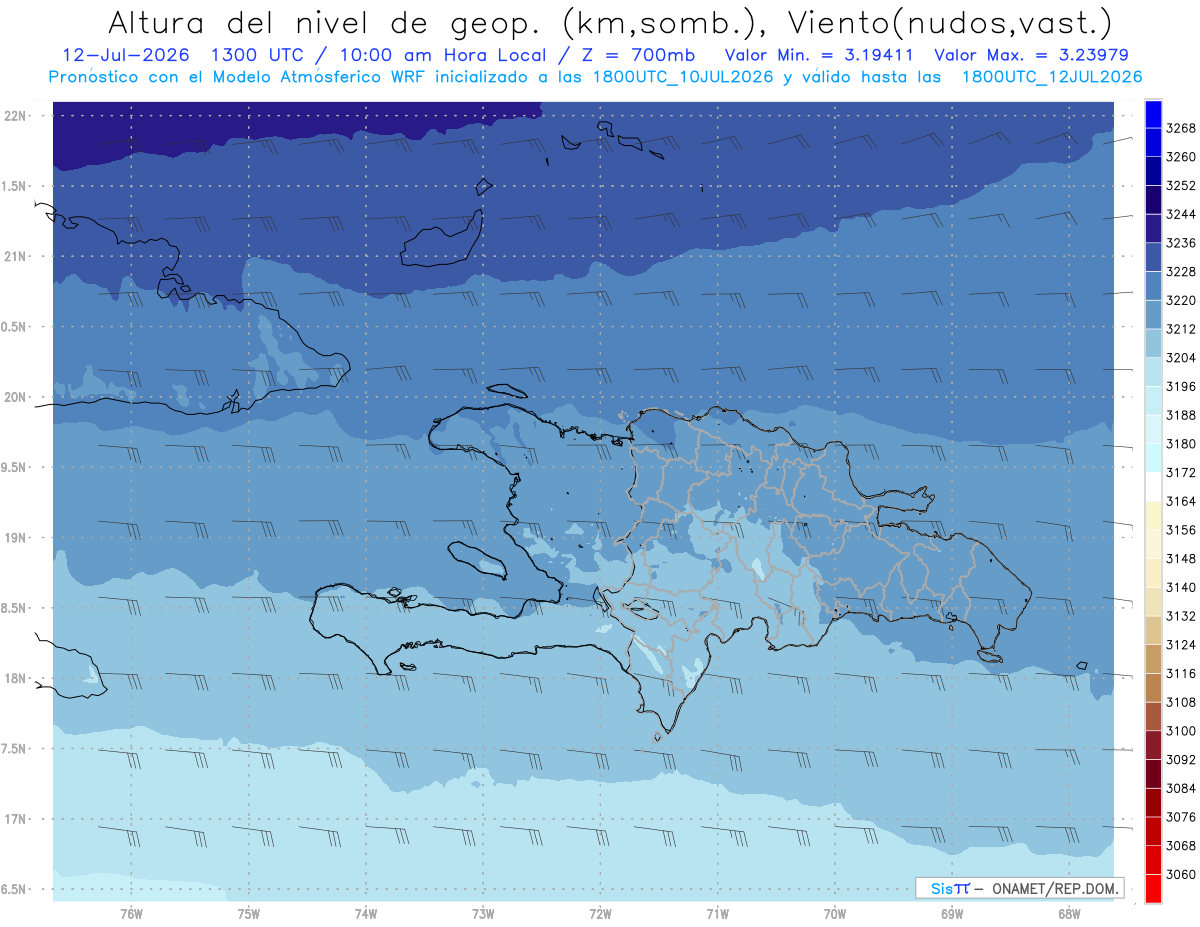This screenshot has width=1200, height=927.
Task: Click the '3116' color scale label
Action: (x=1181, y=674)
